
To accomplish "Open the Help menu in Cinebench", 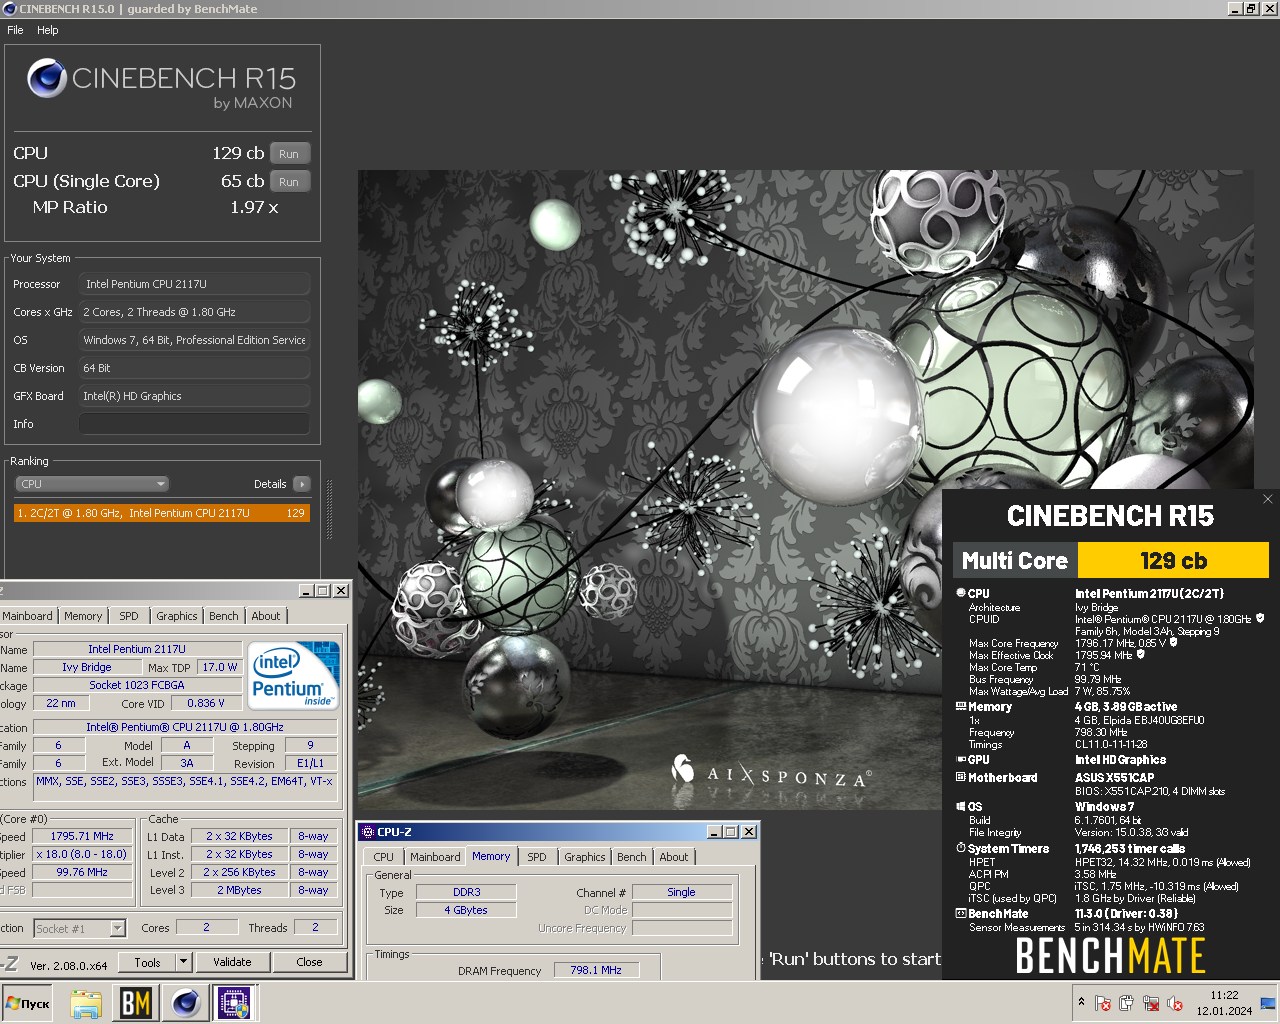I will pos(48,30).
